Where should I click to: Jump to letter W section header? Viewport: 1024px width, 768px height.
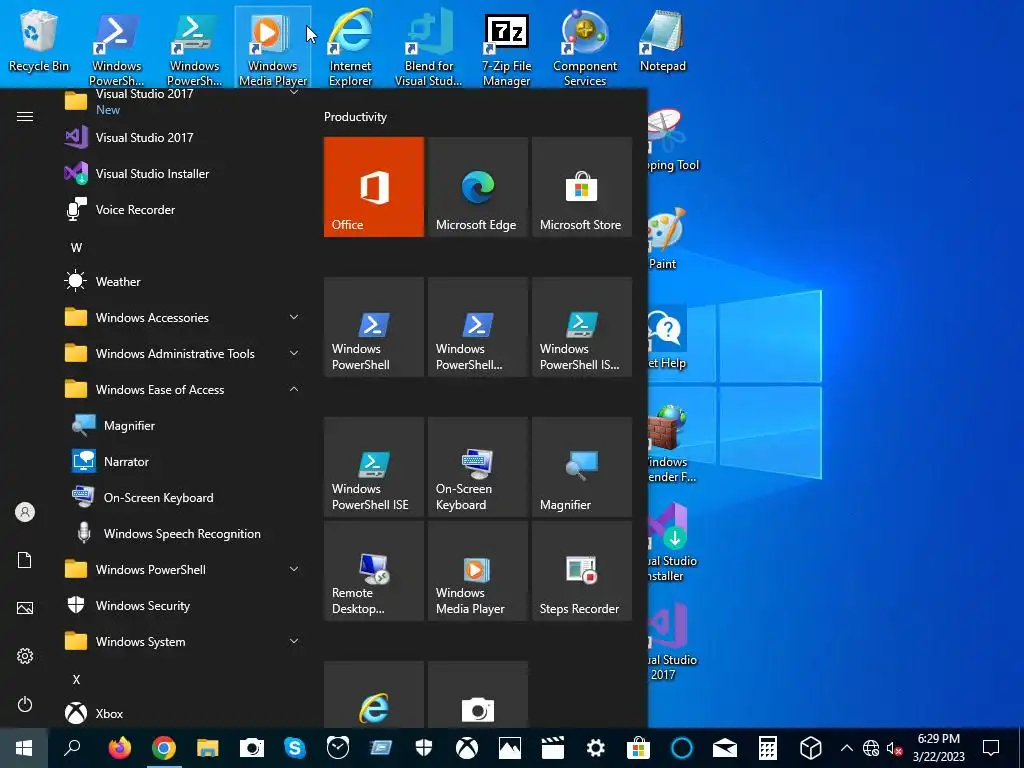pyautogui.click(x=76, y=248)
